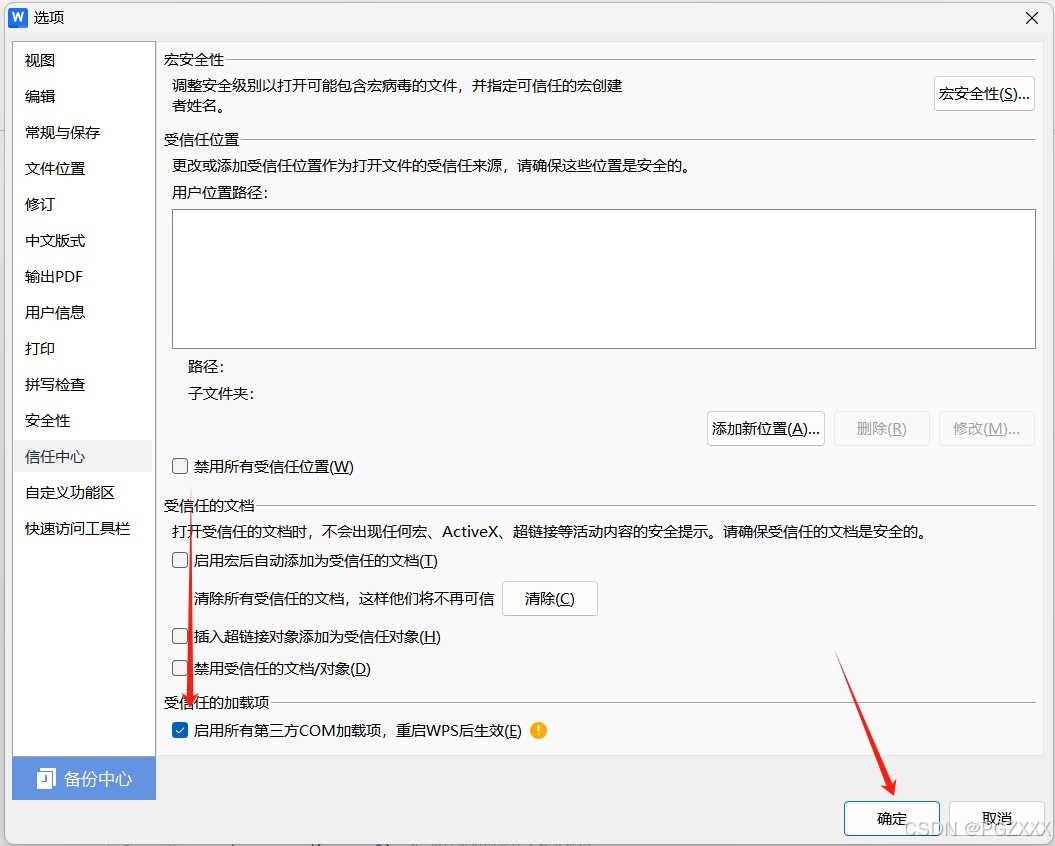Click the 受信任的文档 section heading
Viewport: 1055px width, 846px height.
(209, 505)
